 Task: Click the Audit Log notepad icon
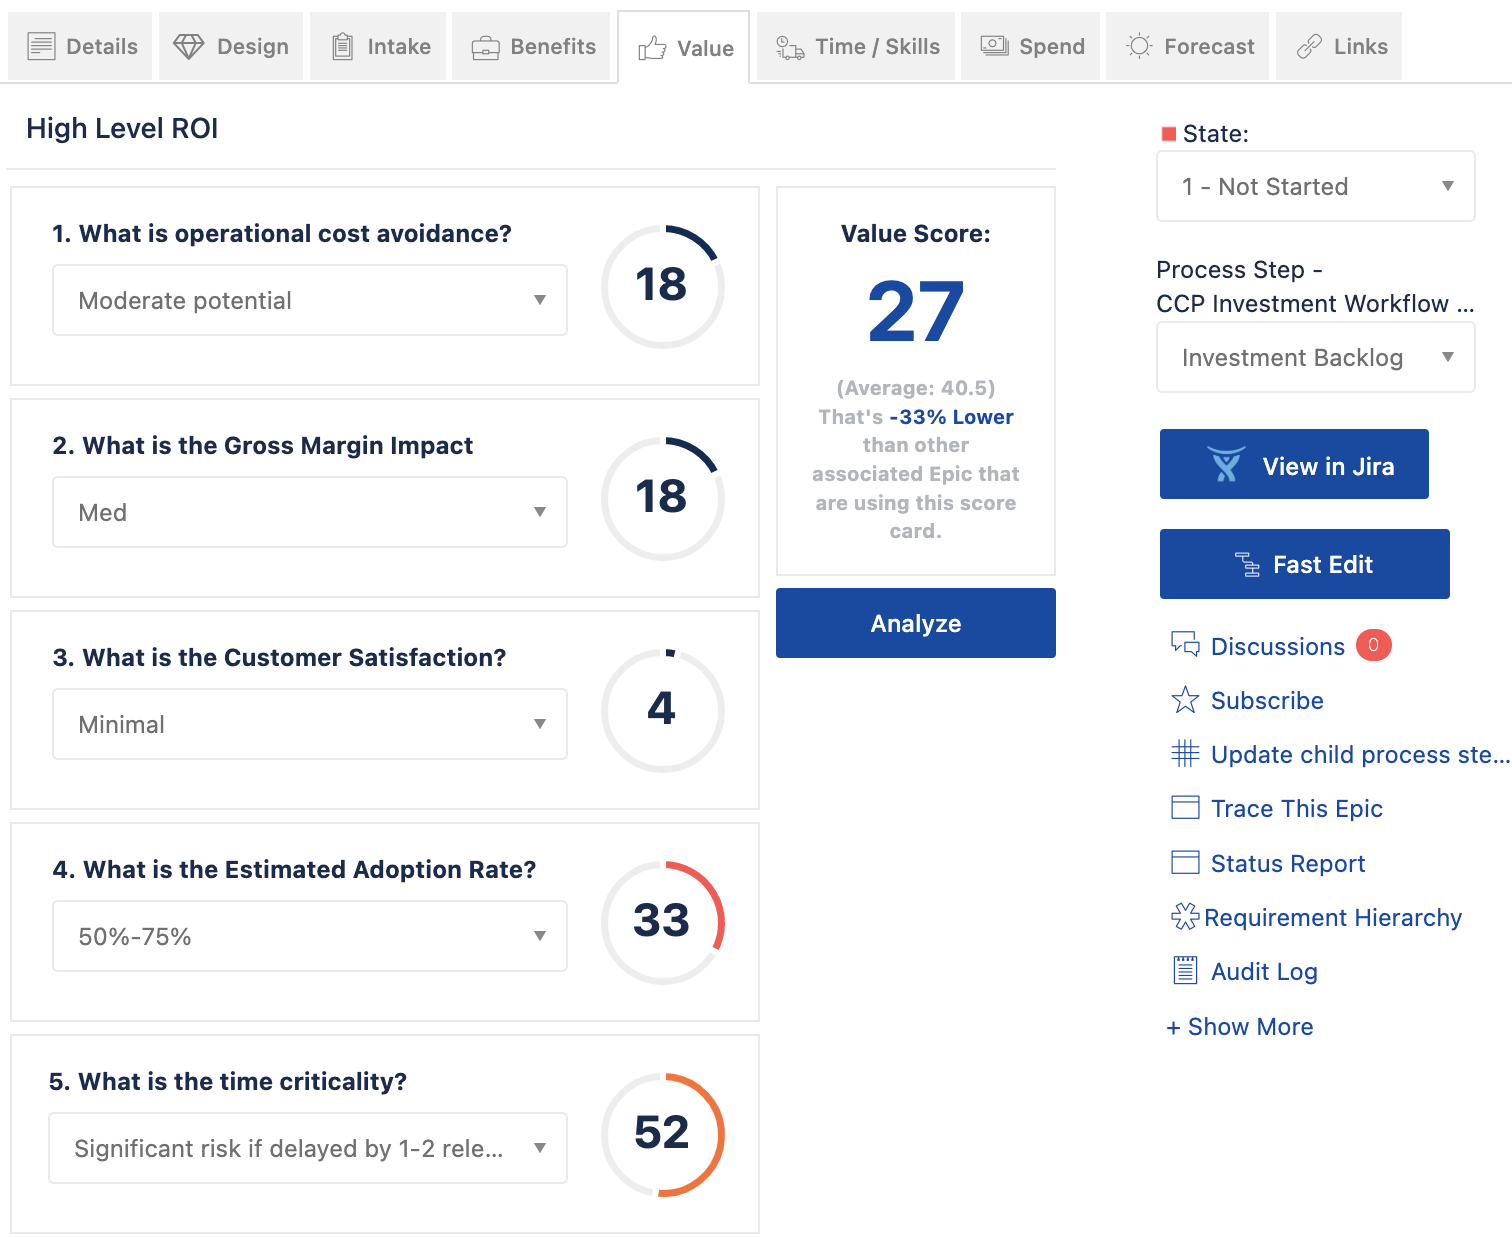pyautogui.click(x=1185, y=970)
